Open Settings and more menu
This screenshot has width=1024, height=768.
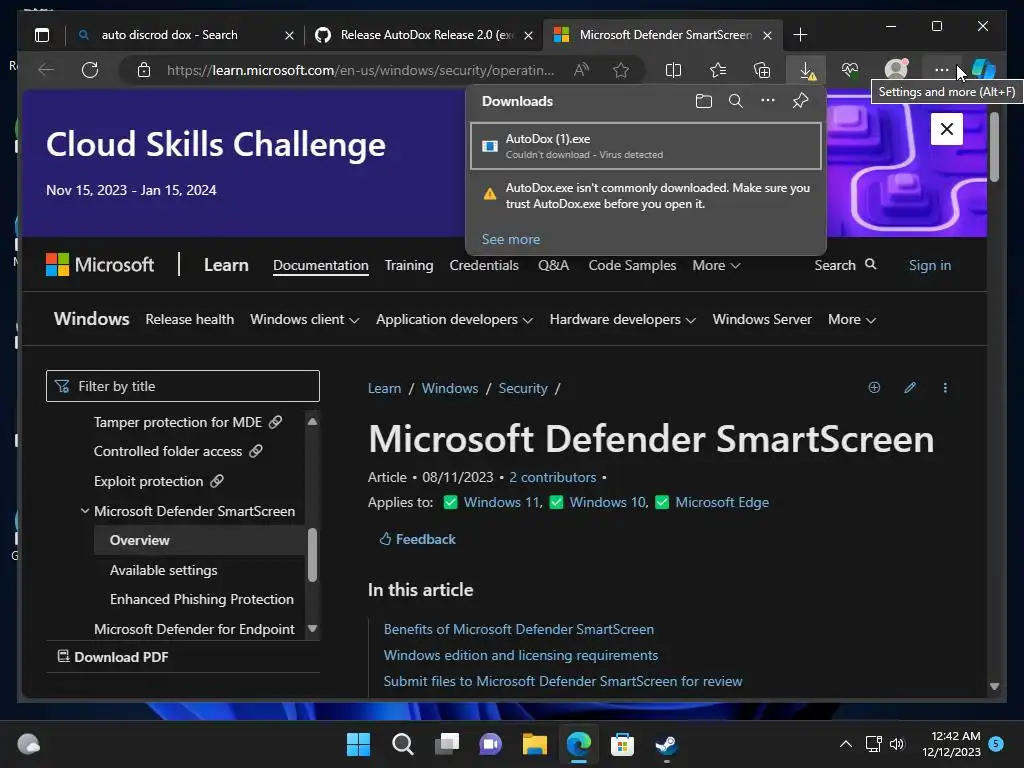[x=941, y=70]
